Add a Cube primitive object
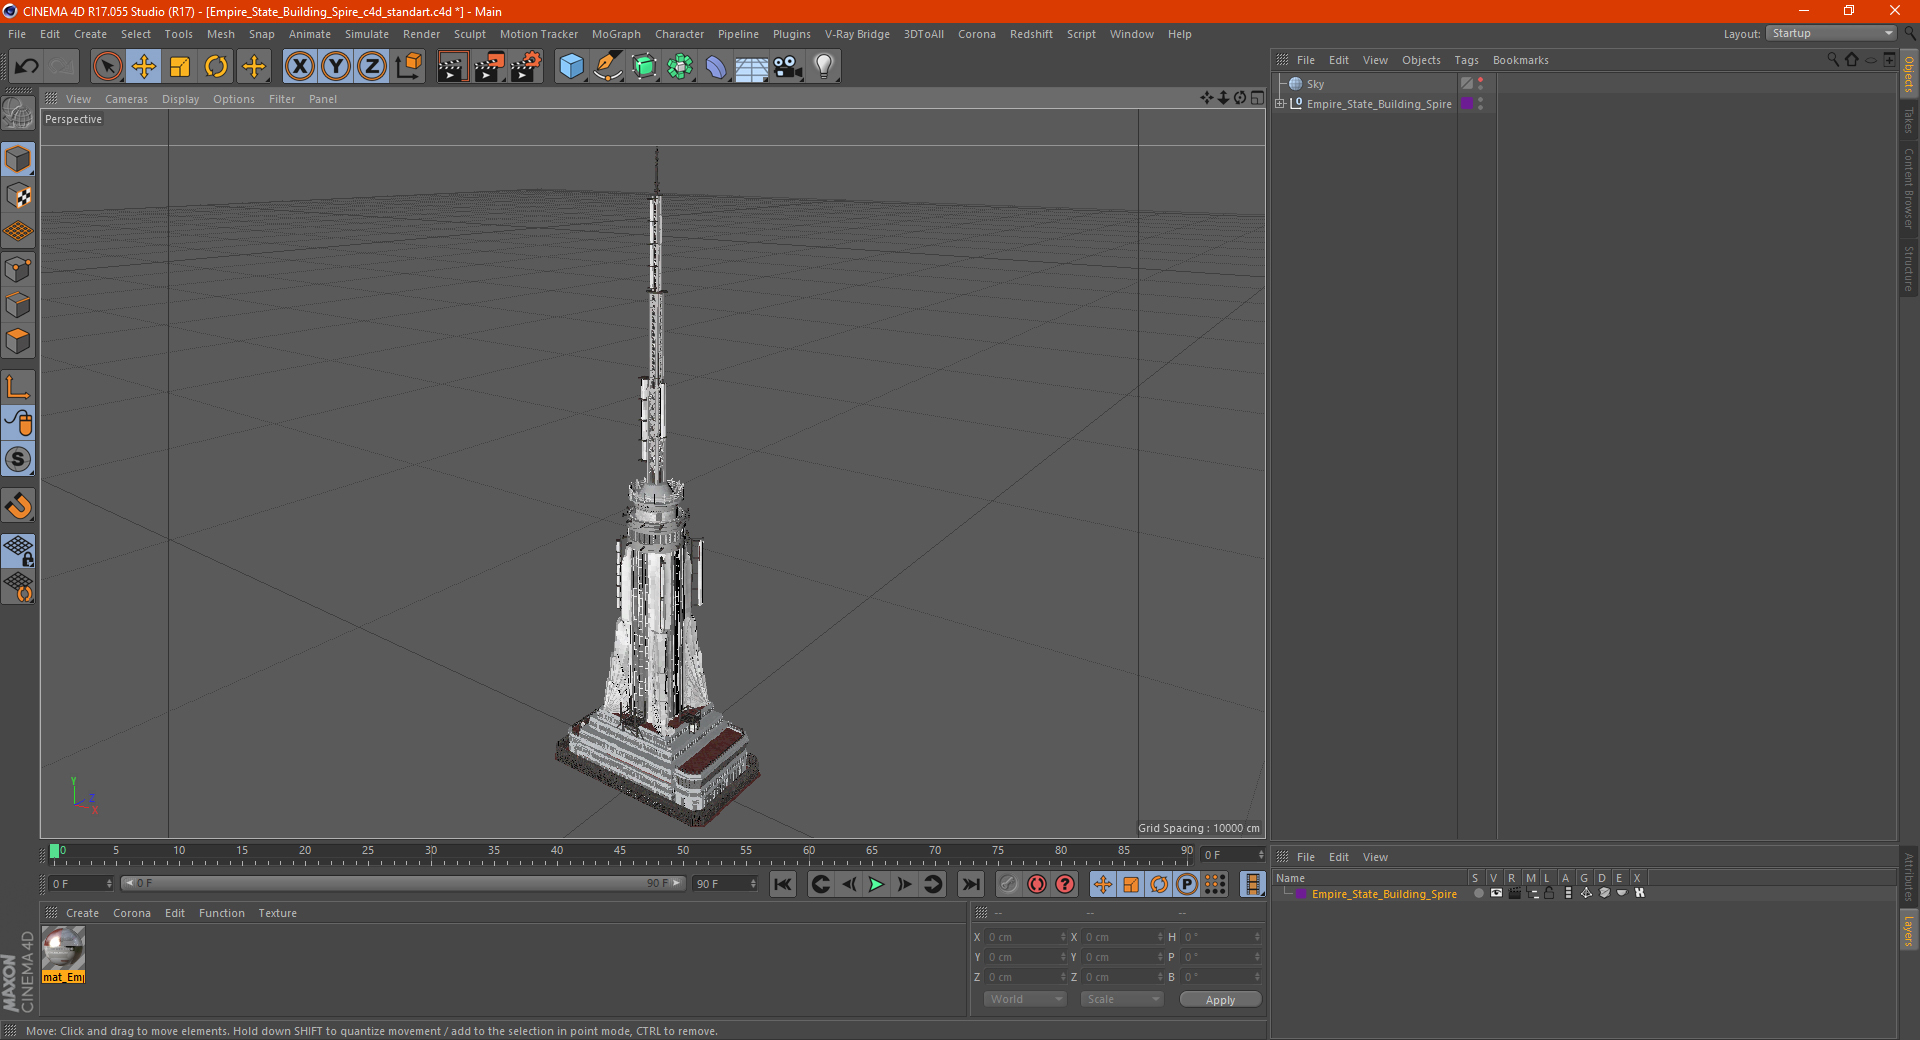Image resolution: width=1920 pixels, height=1040 pixels. click(571, 67)
